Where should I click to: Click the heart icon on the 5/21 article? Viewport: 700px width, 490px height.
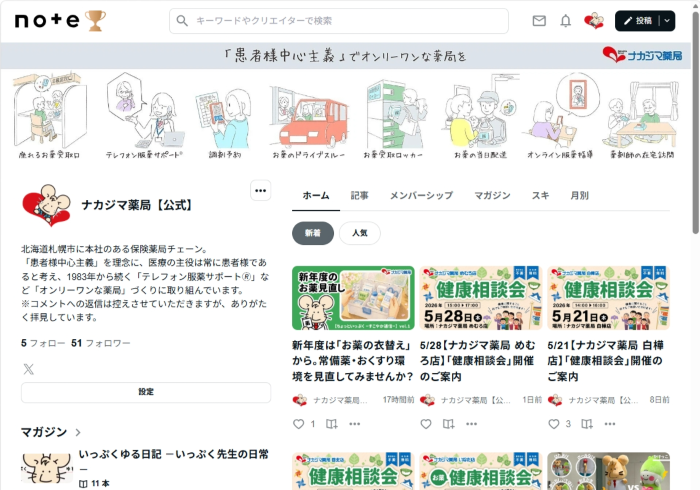[553, 424]
